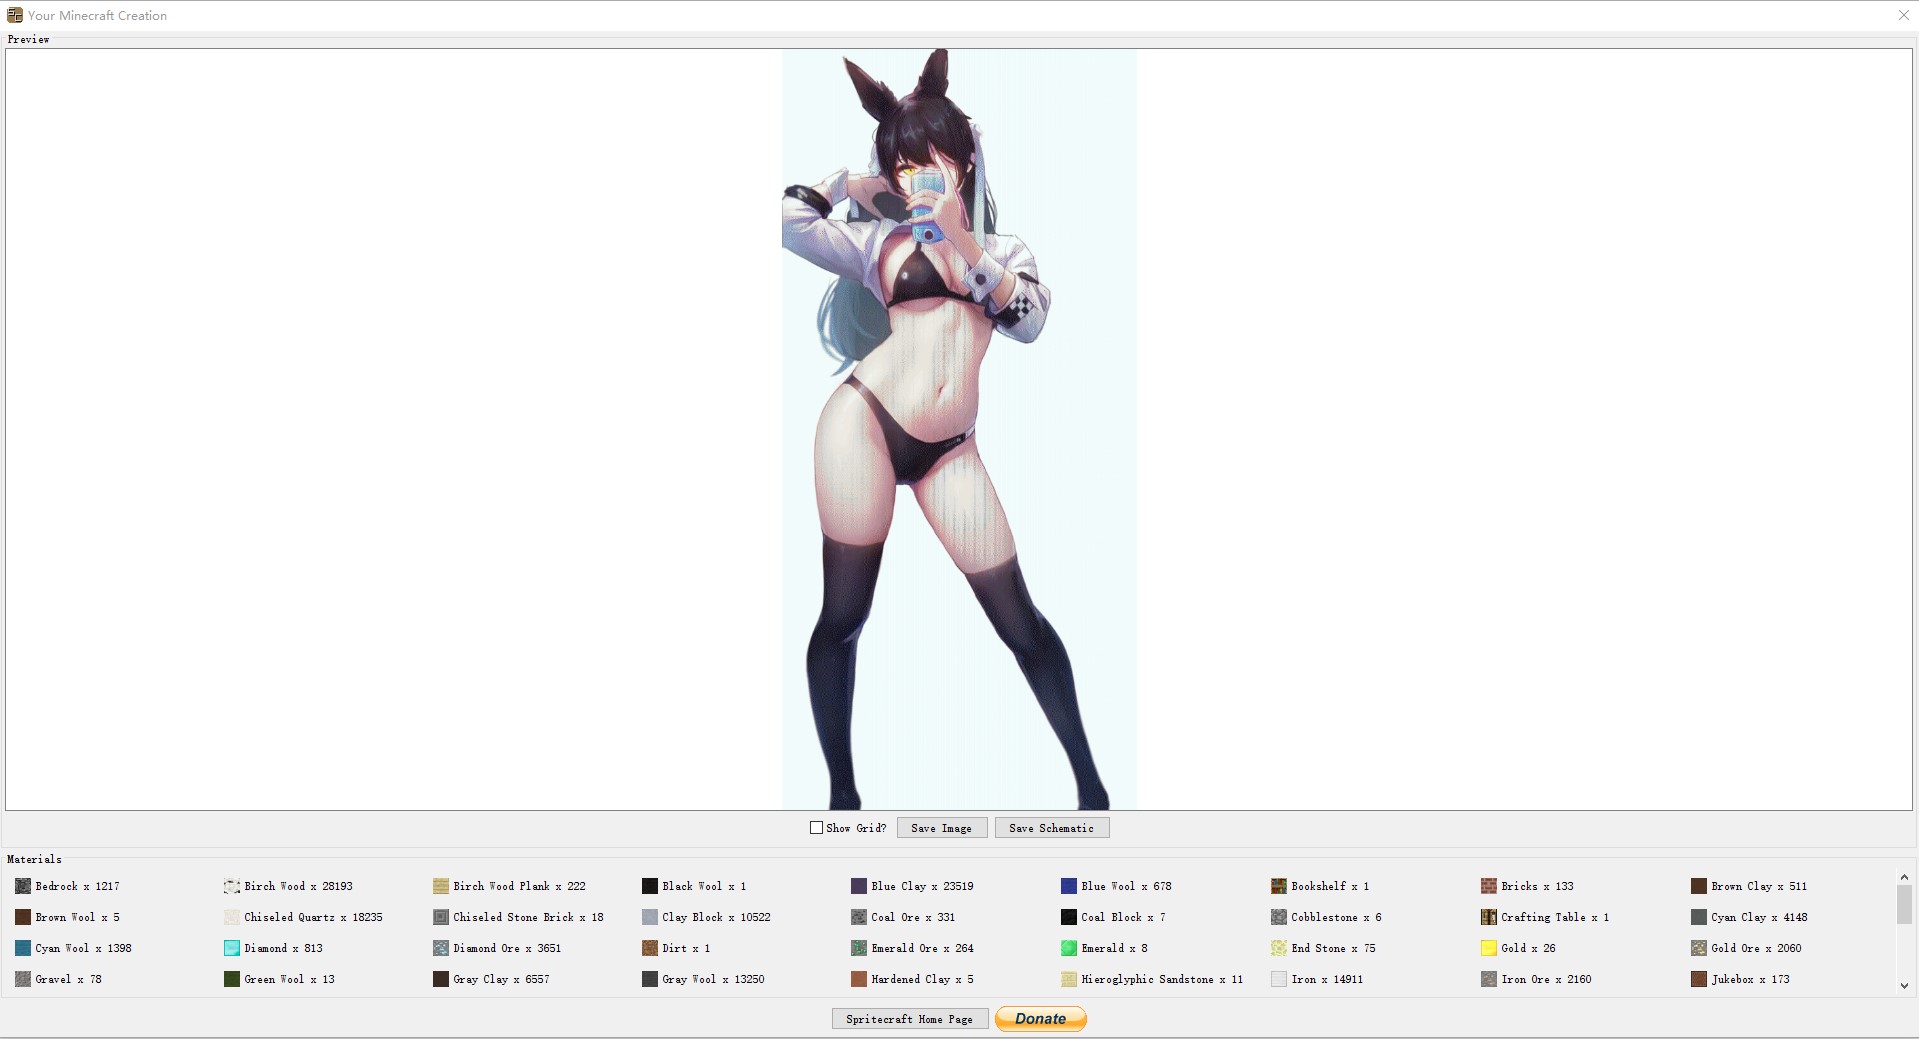This screenshot has width=1919, height=1039.
Task: Select the Dirt block icon
Action: click(x=650, y=948)
